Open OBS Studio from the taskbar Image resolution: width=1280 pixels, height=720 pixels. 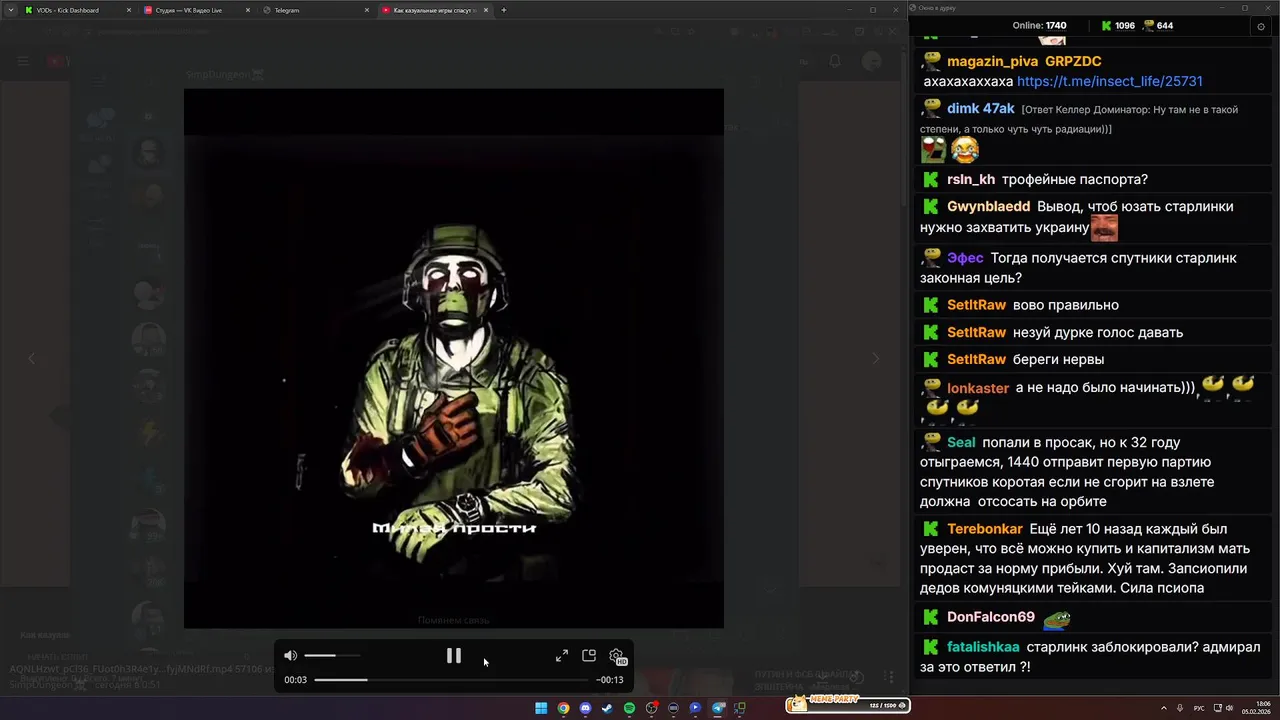[651, 708]
